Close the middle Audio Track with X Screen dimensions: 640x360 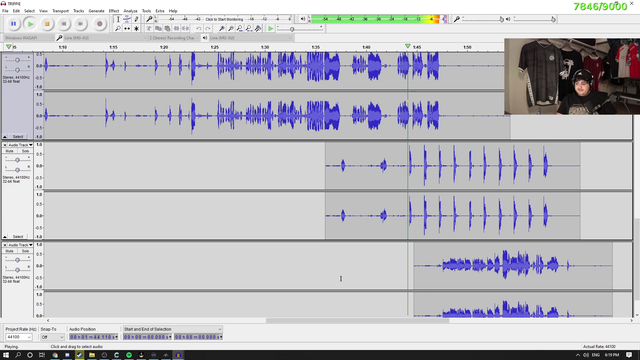pyautogui.click(x=5, y=145)
